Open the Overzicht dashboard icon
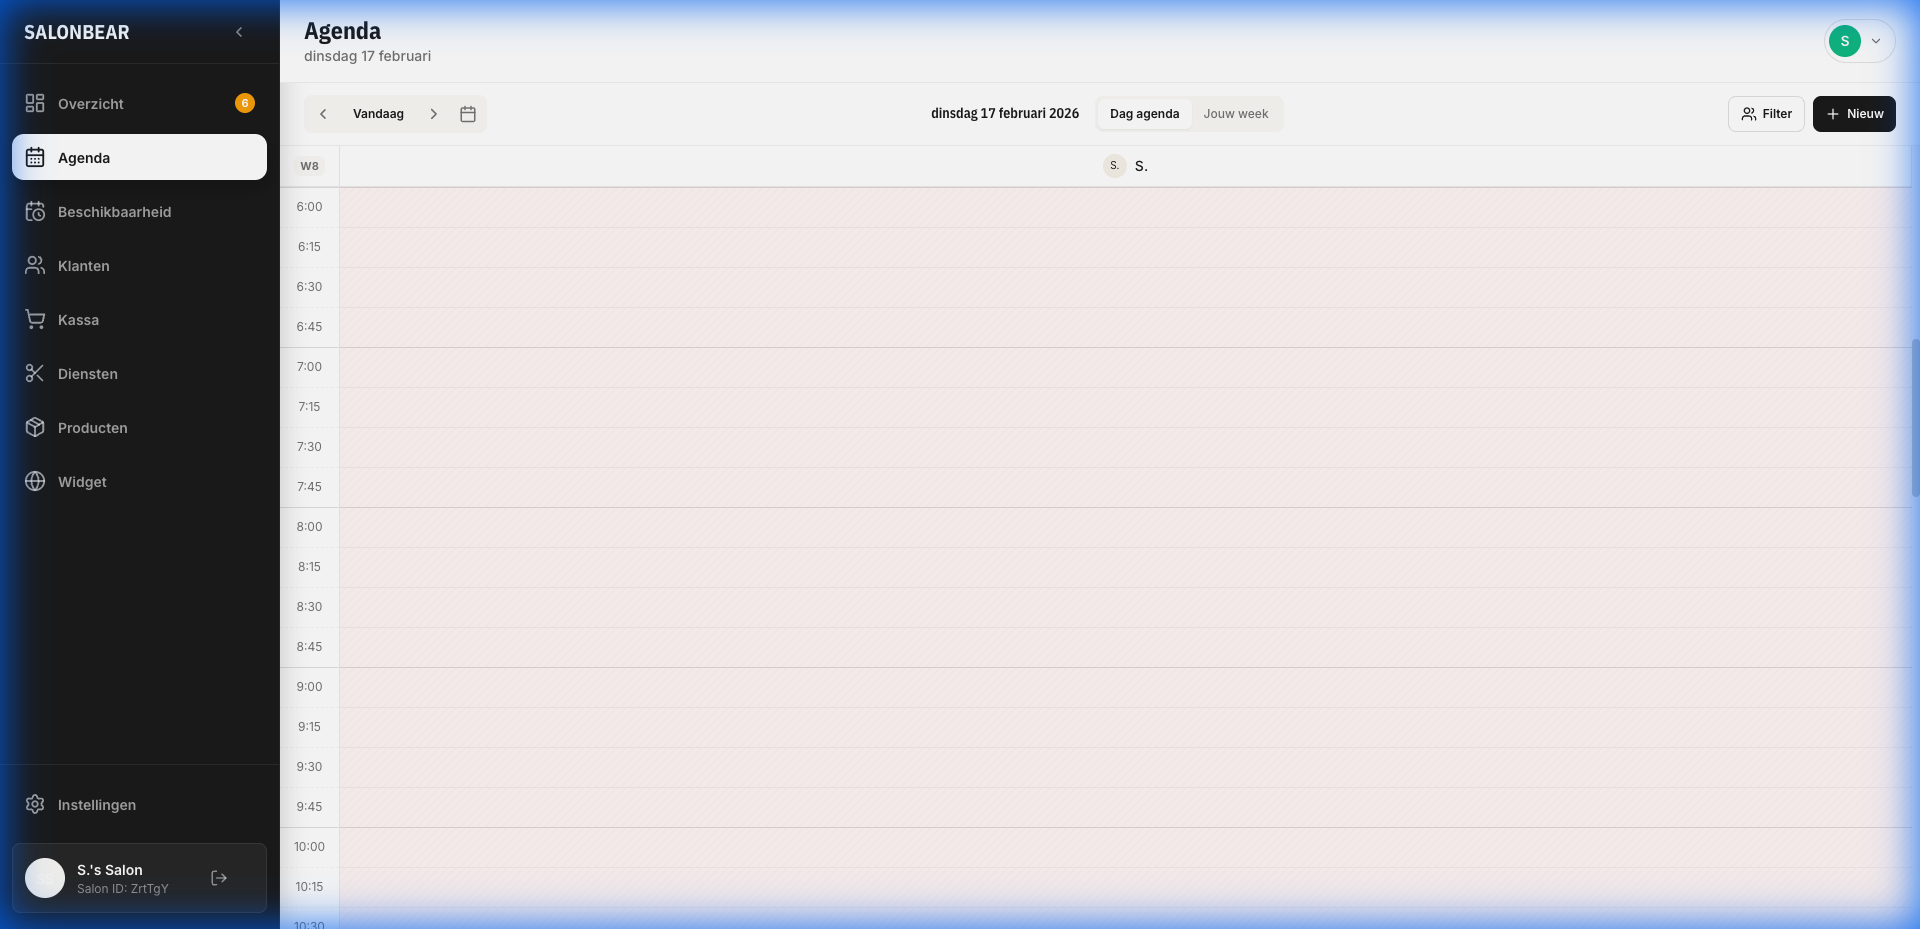This screenshot has width=1920, height=929. coord(35,103)
